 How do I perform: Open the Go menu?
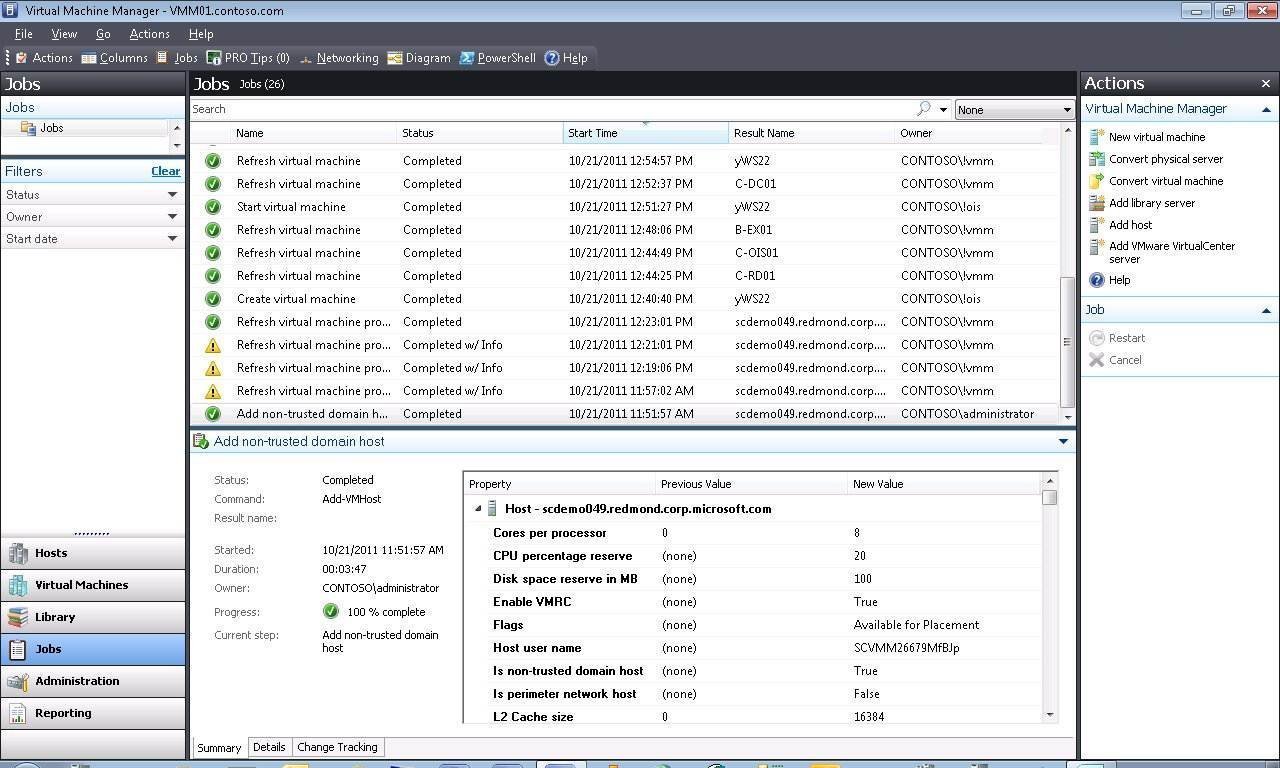103,34
